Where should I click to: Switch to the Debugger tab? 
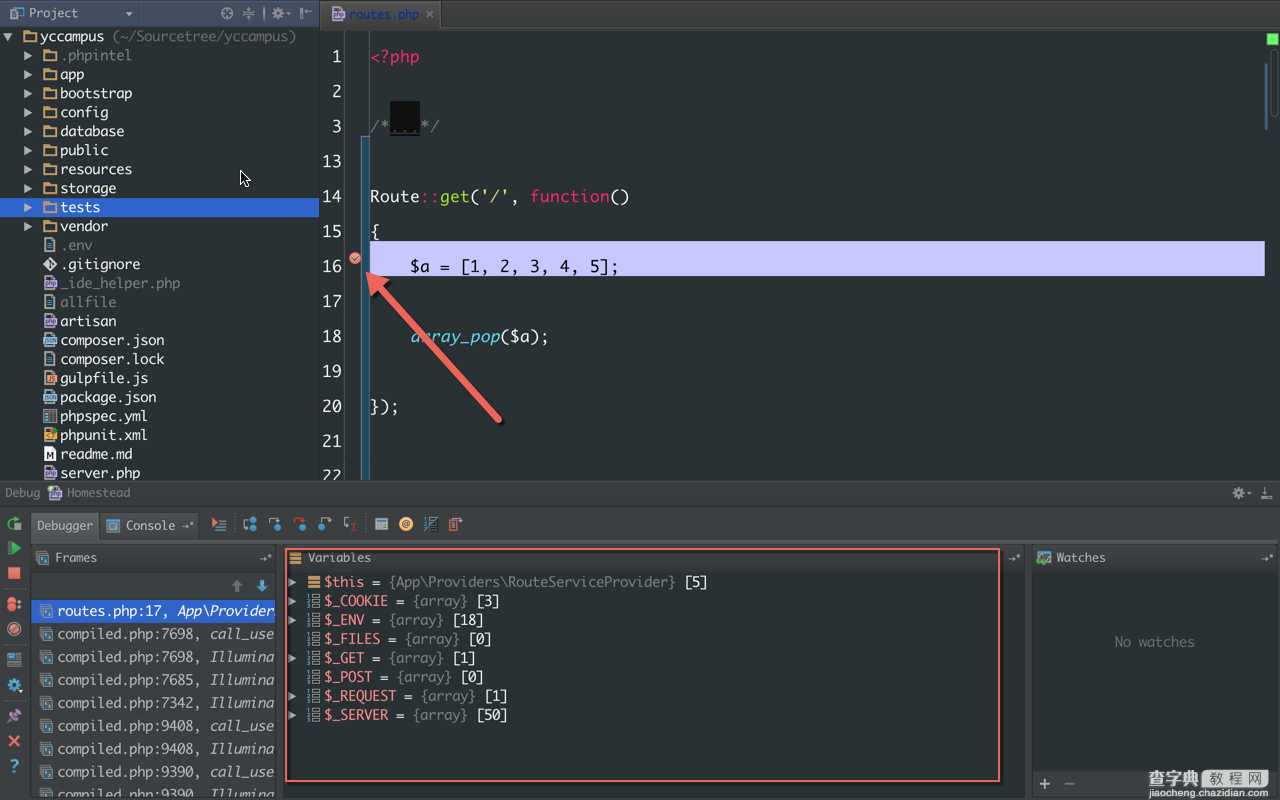coord(65,525)
